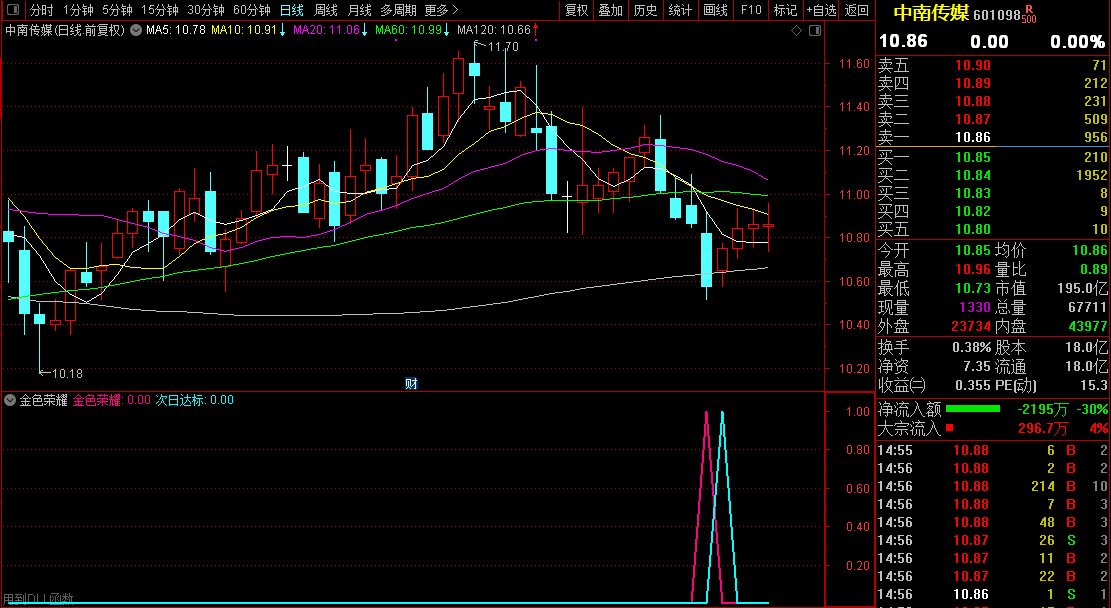Viewport: 1111px width, 608px height.
Task: Select the 周线 weekly chart tab
Action: click(326, 10)
